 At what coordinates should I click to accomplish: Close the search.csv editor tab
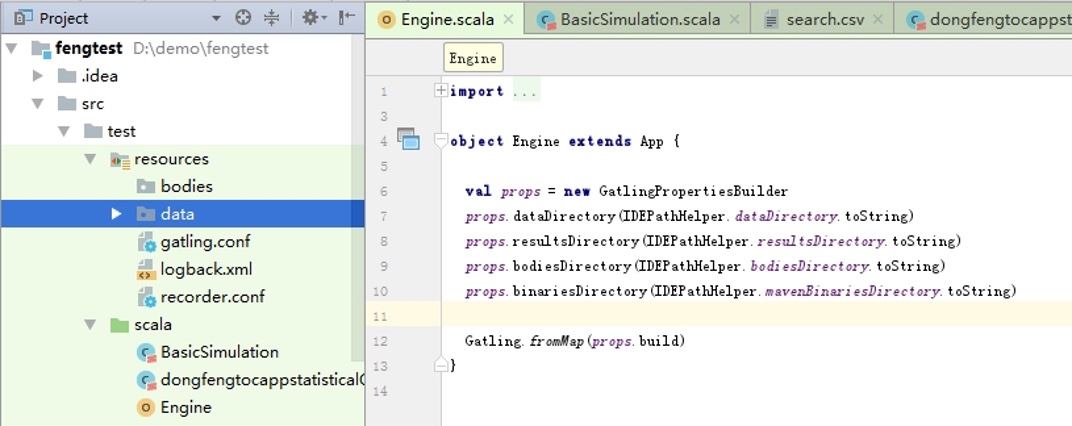877,19
